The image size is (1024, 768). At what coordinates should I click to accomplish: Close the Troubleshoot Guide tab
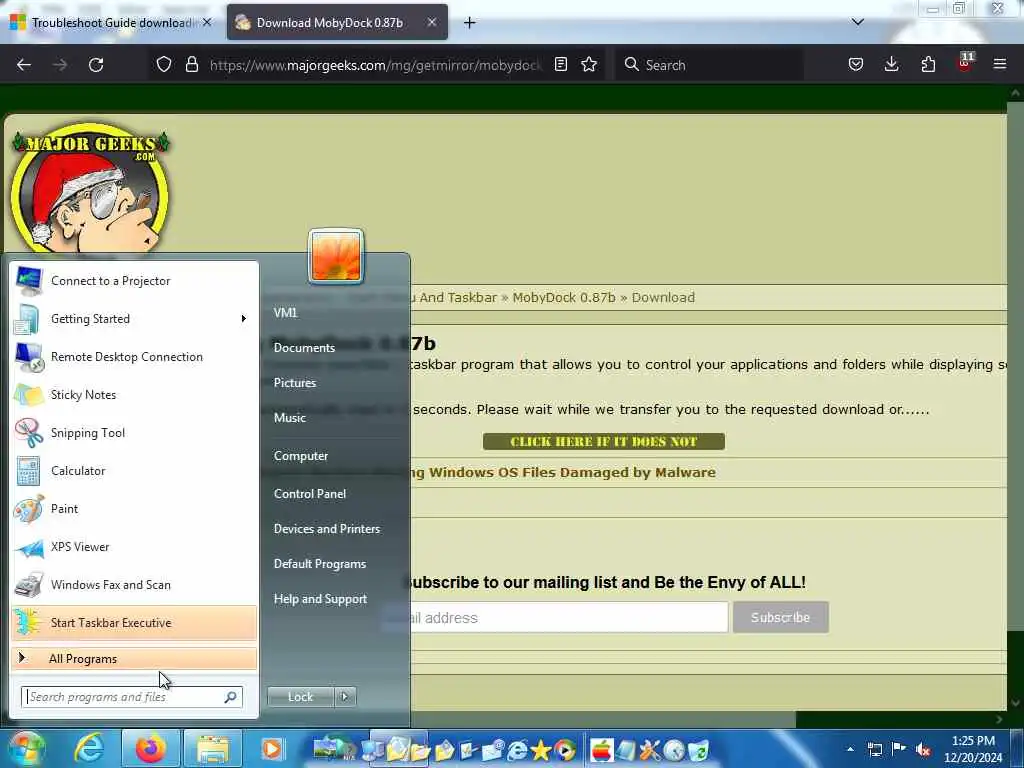pos(207,22)
